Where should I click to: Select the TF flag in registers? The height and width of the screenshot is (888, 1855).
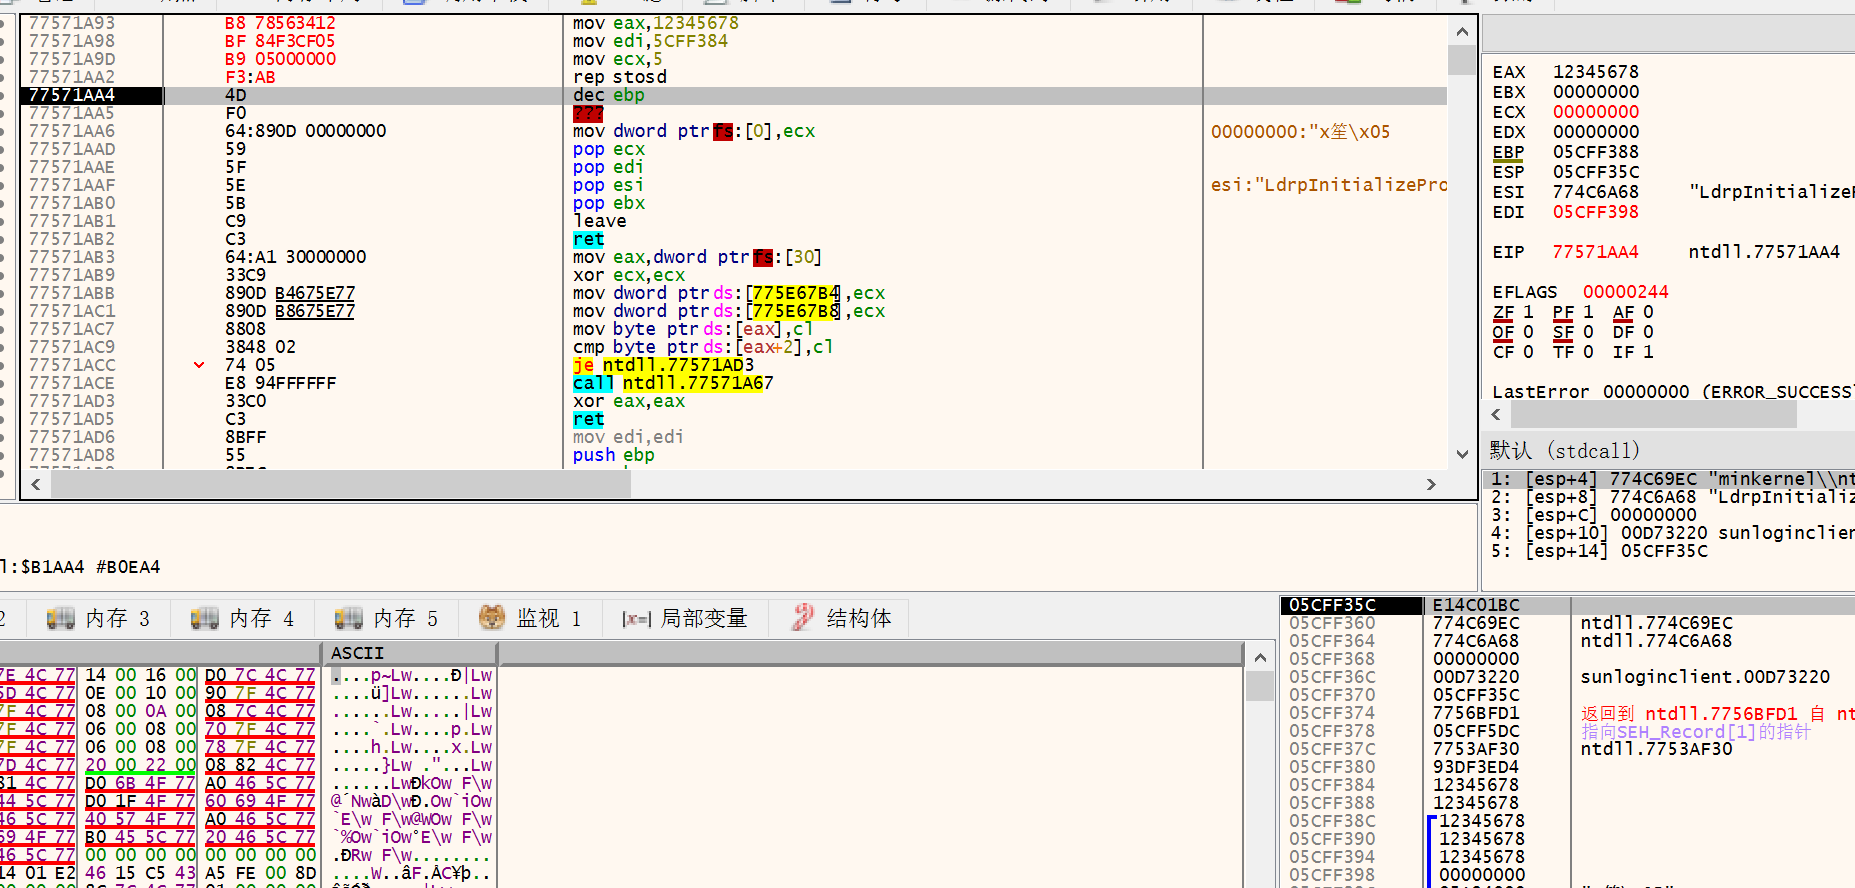click(x=1573, y=352)
